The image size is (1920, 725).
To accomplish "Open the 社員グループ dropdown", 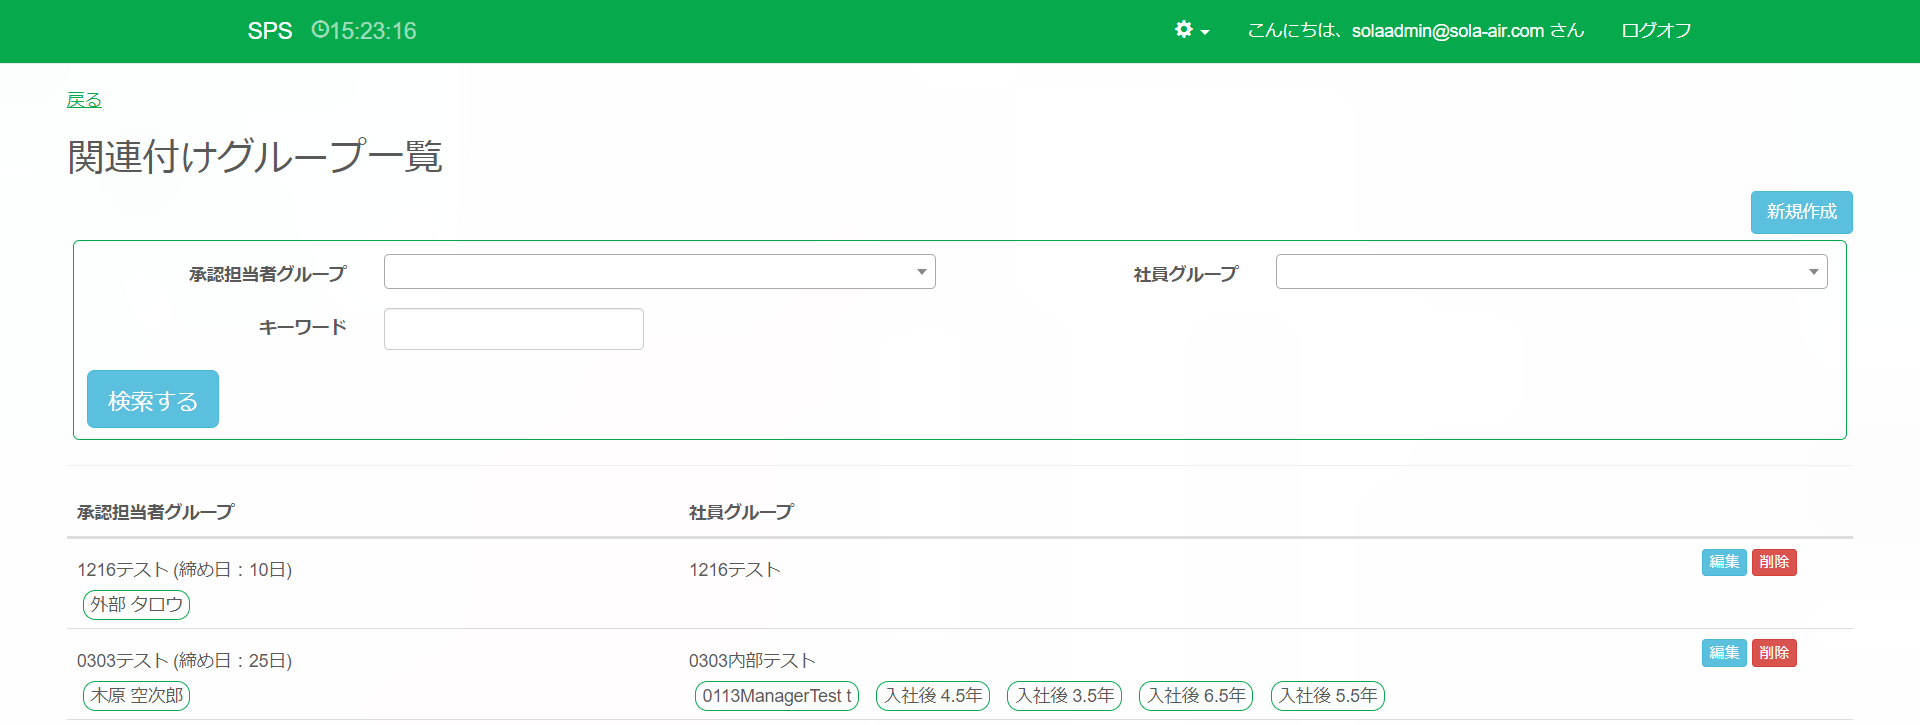I will pos(1551,272).
